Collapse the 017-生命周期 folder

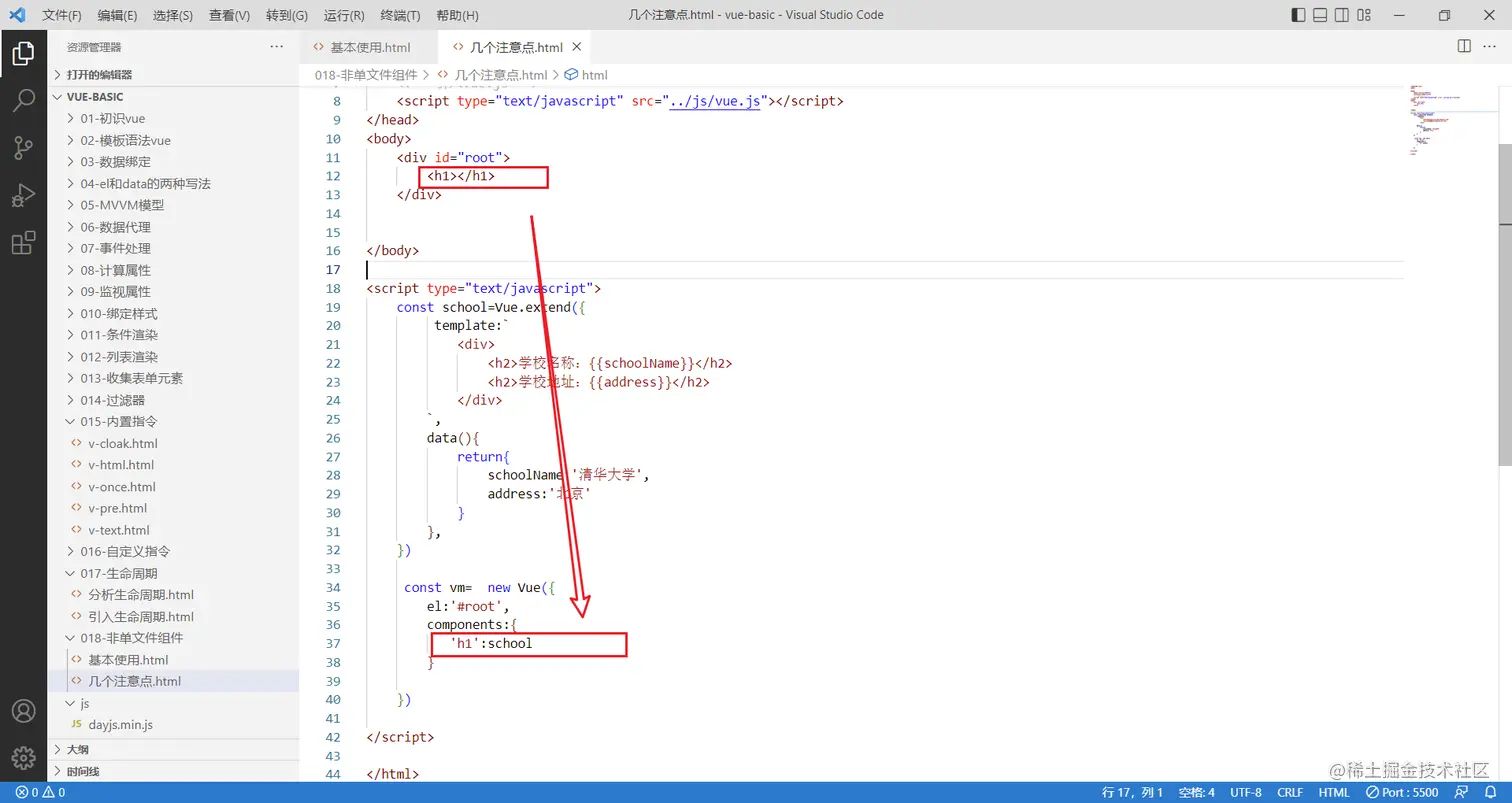click(x=173, y=573)
